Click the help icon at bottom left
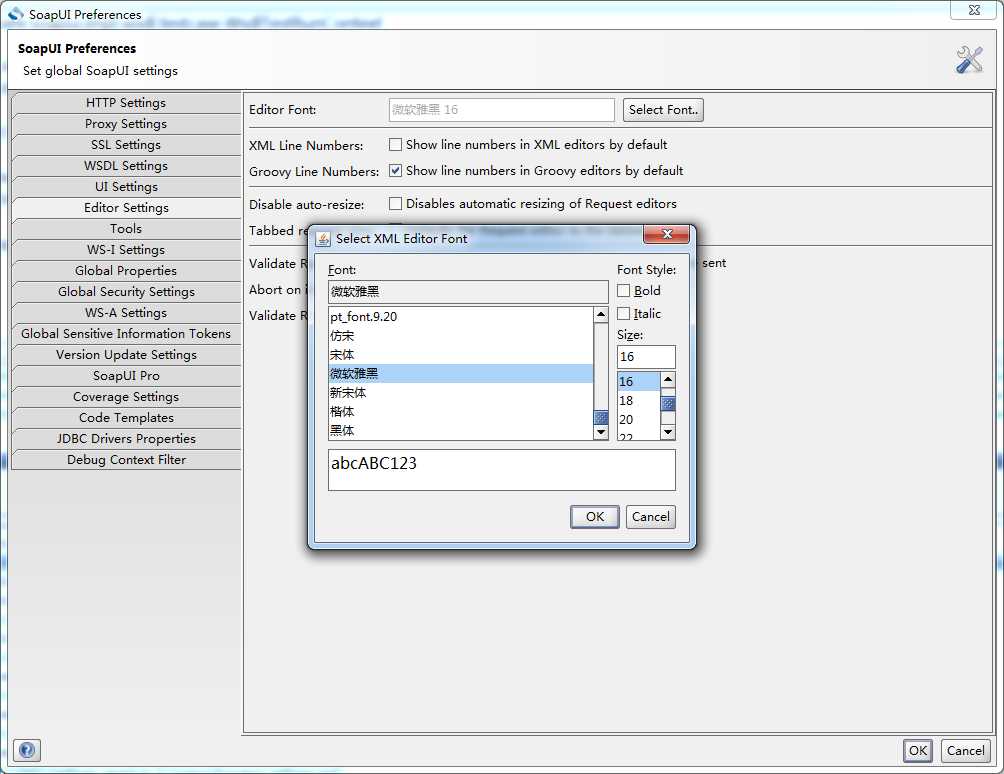 tap(27, 750)
